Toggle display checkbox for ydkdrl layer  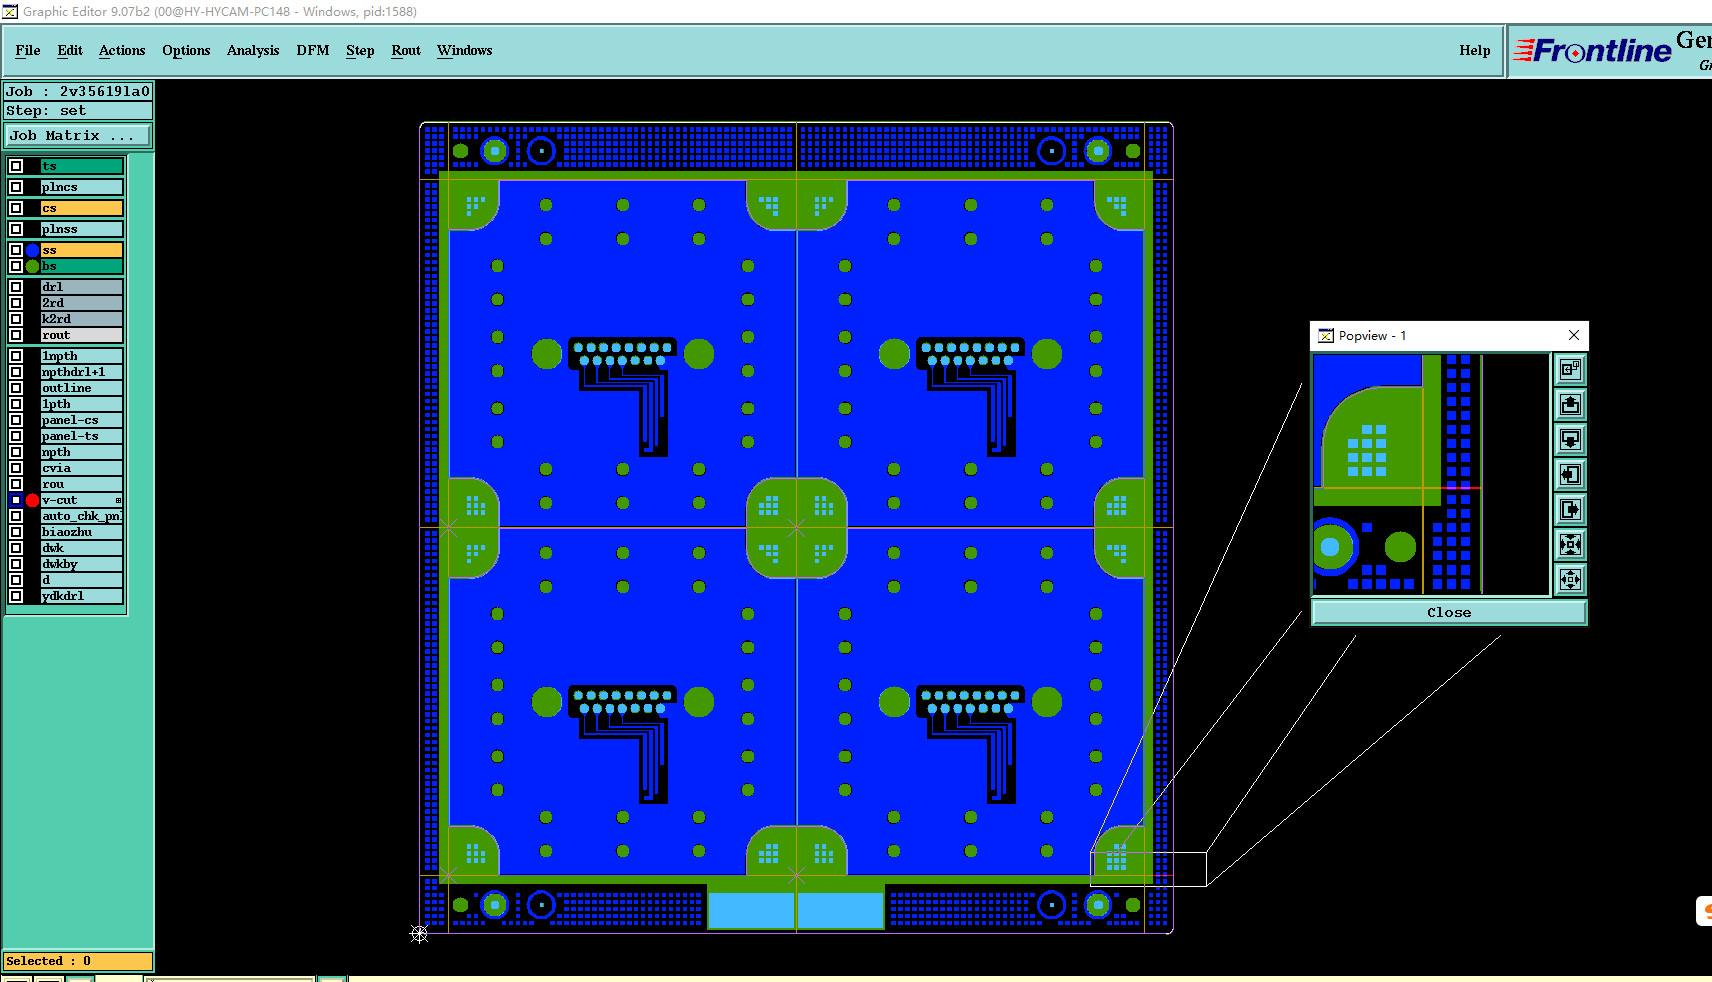(16, 596)
